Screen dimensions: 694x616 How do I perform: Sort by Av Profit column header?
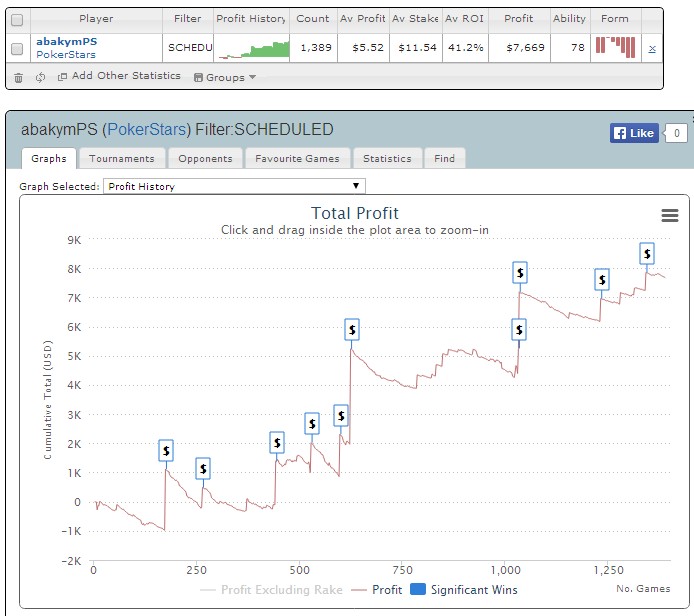362,19
